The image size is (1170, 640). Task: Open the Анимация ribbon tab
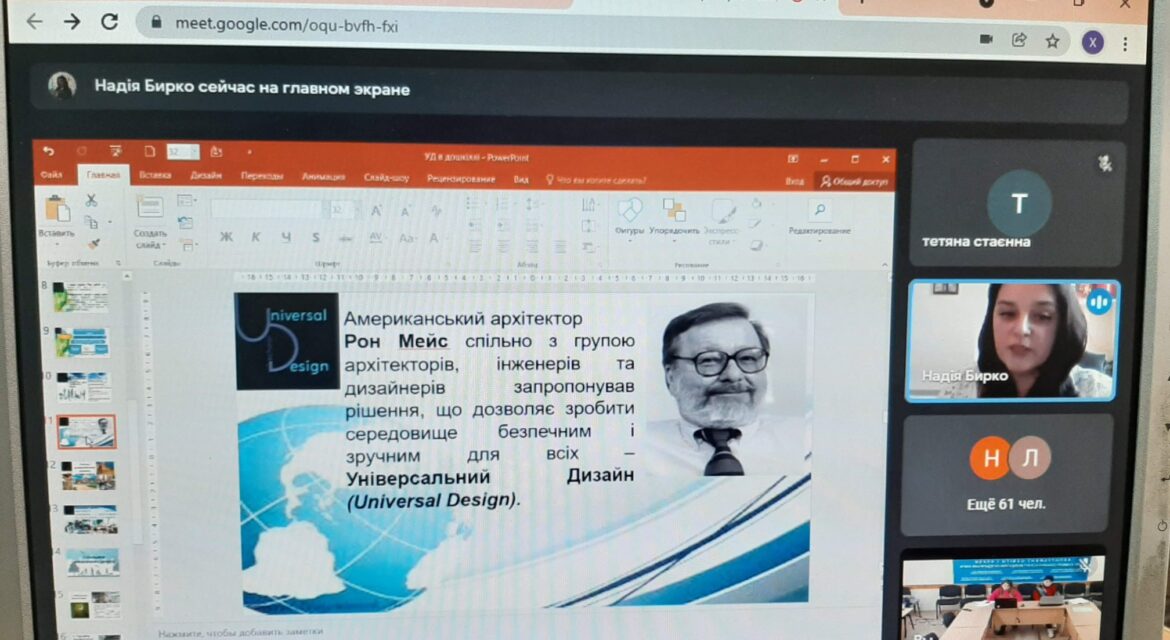323,177
